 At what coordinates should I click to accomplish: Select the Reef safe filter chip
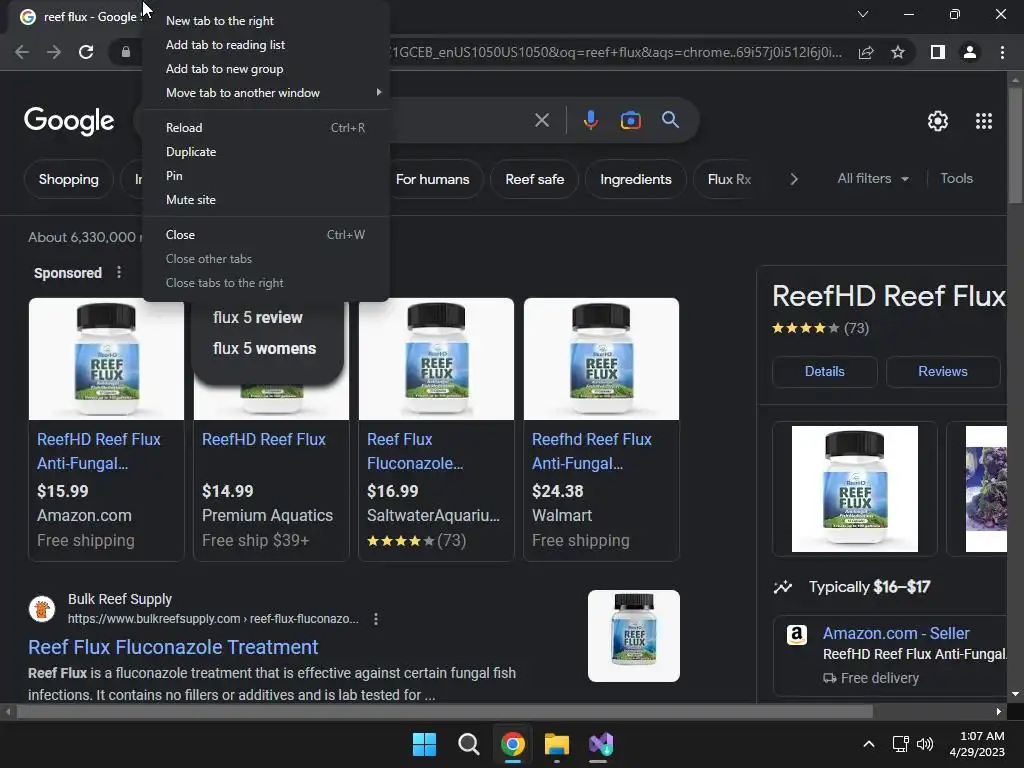[x=534, y=179]
